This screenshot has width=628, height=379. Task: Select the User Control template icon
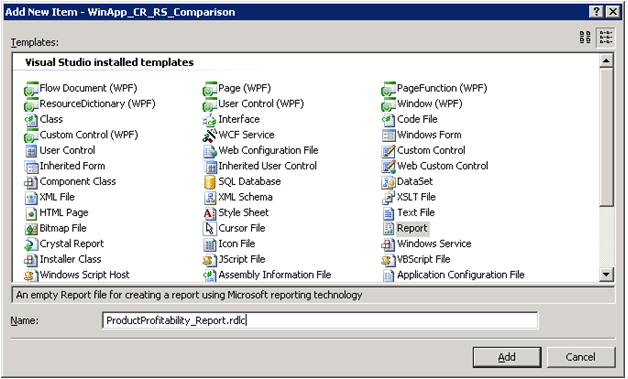pyautogui.click(x=31, y=151)
